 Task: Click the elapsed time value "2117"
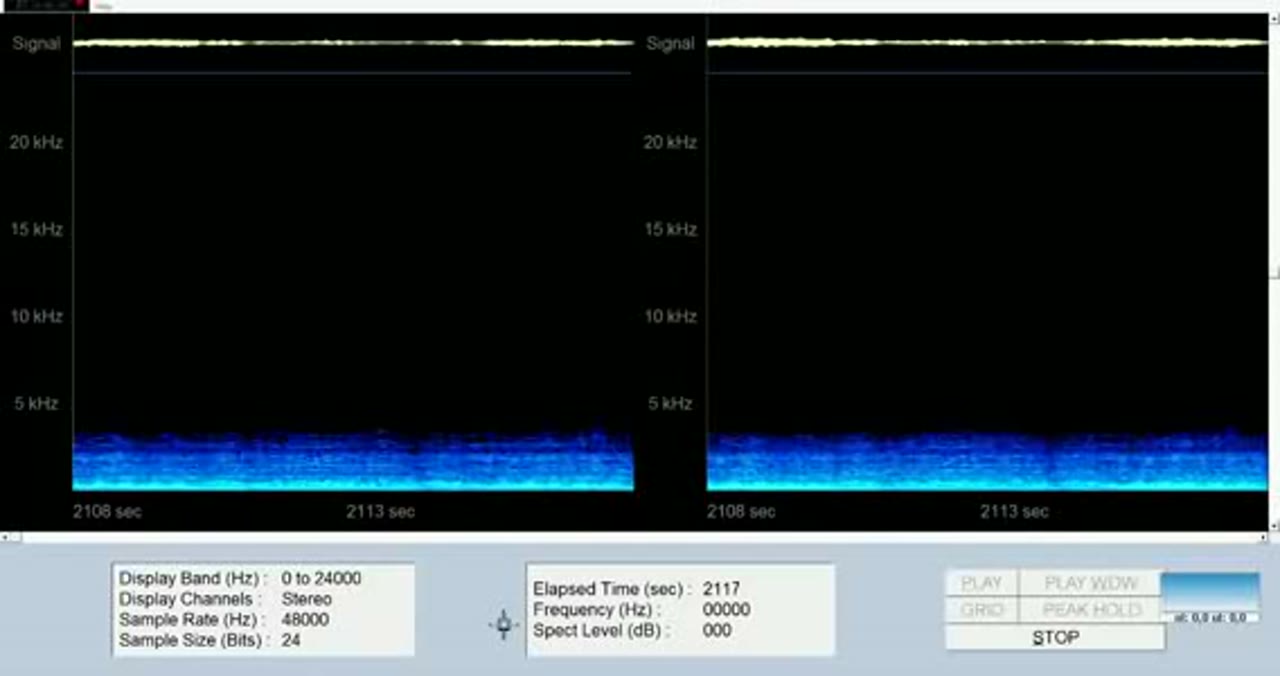point(721,589)
